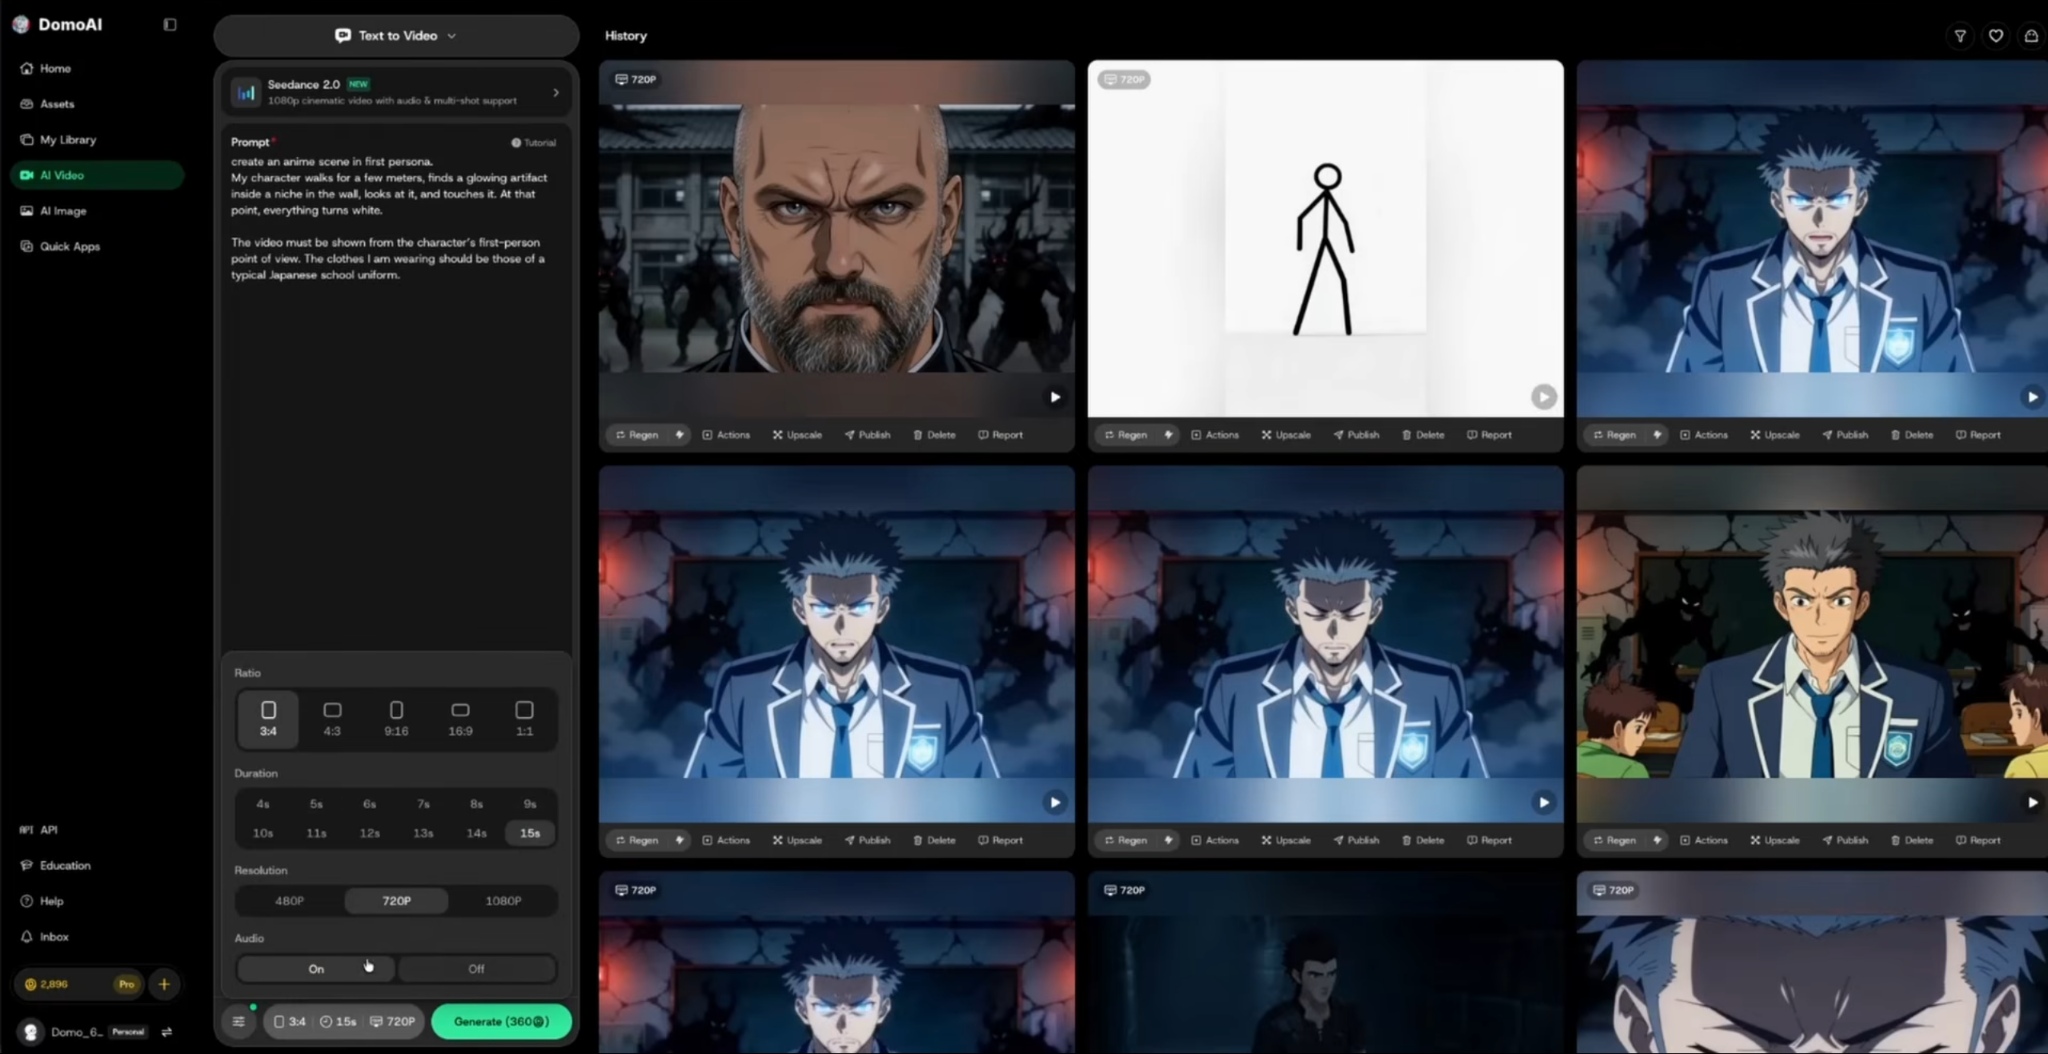Select the 9:16 ratio option
This screenshot has height=1054, width=2048.
396,718
